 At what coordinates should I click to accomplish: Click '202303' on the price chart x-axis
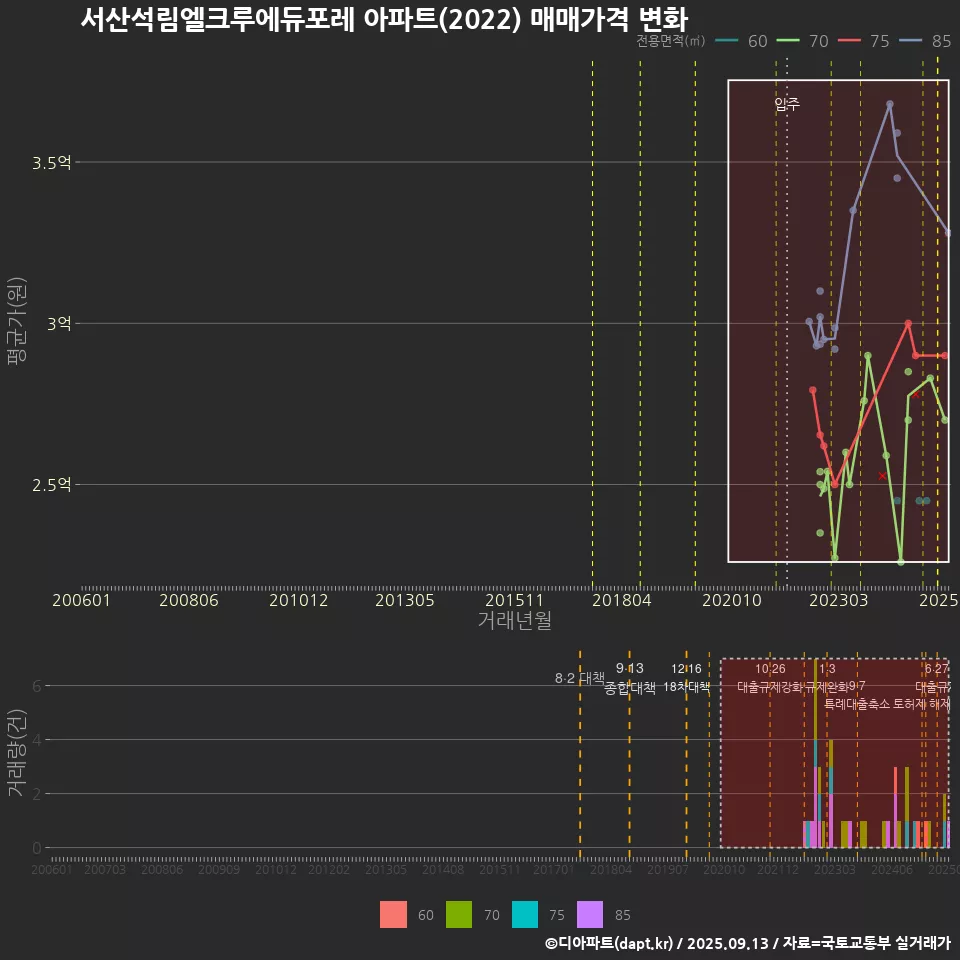pos(839,600)
